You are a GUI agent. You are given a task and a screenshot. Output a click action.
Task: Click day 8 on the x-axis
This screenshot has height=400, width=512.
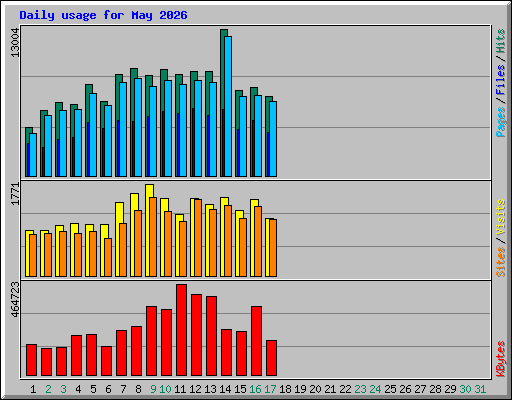138,389
